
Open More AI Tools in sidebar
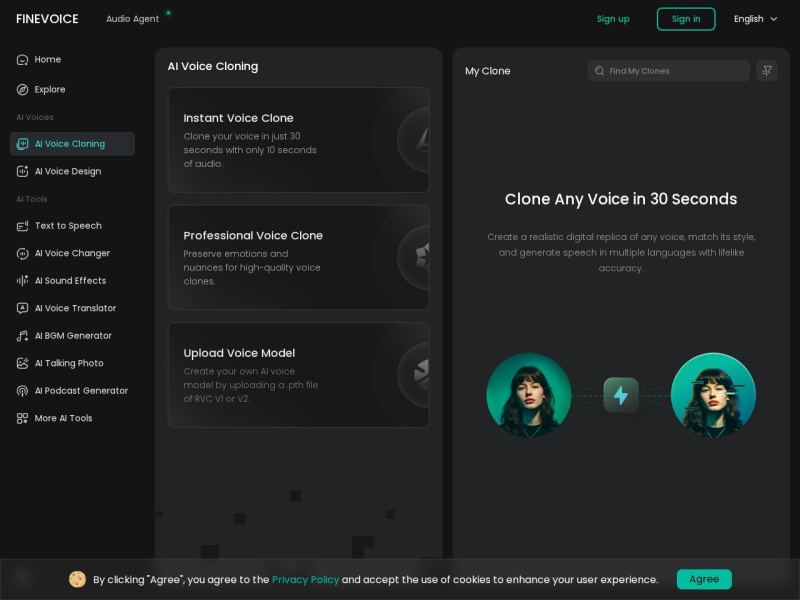click(72, 418)
